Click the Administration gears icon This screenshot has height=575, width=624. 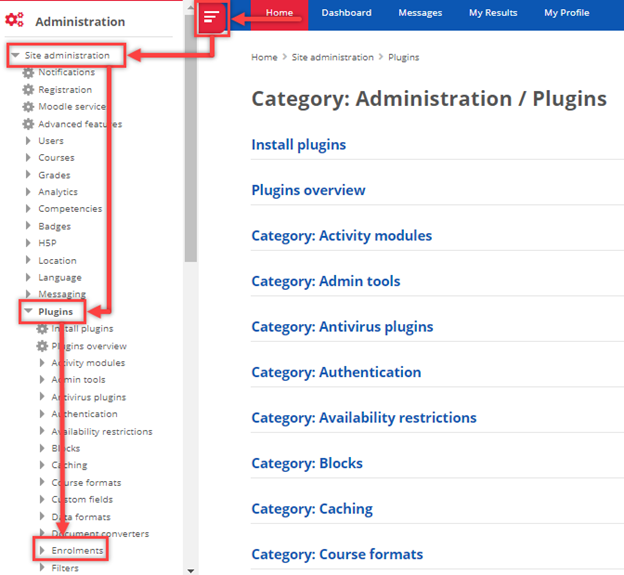(x=14, y=19)
